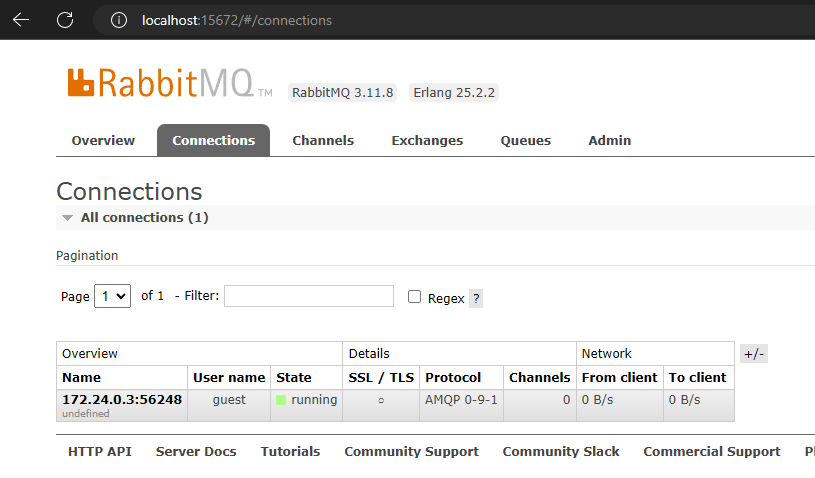Open the Server Docs footer link
The width and height of the screenshot is (815, 478).
(x=196, y=452)
